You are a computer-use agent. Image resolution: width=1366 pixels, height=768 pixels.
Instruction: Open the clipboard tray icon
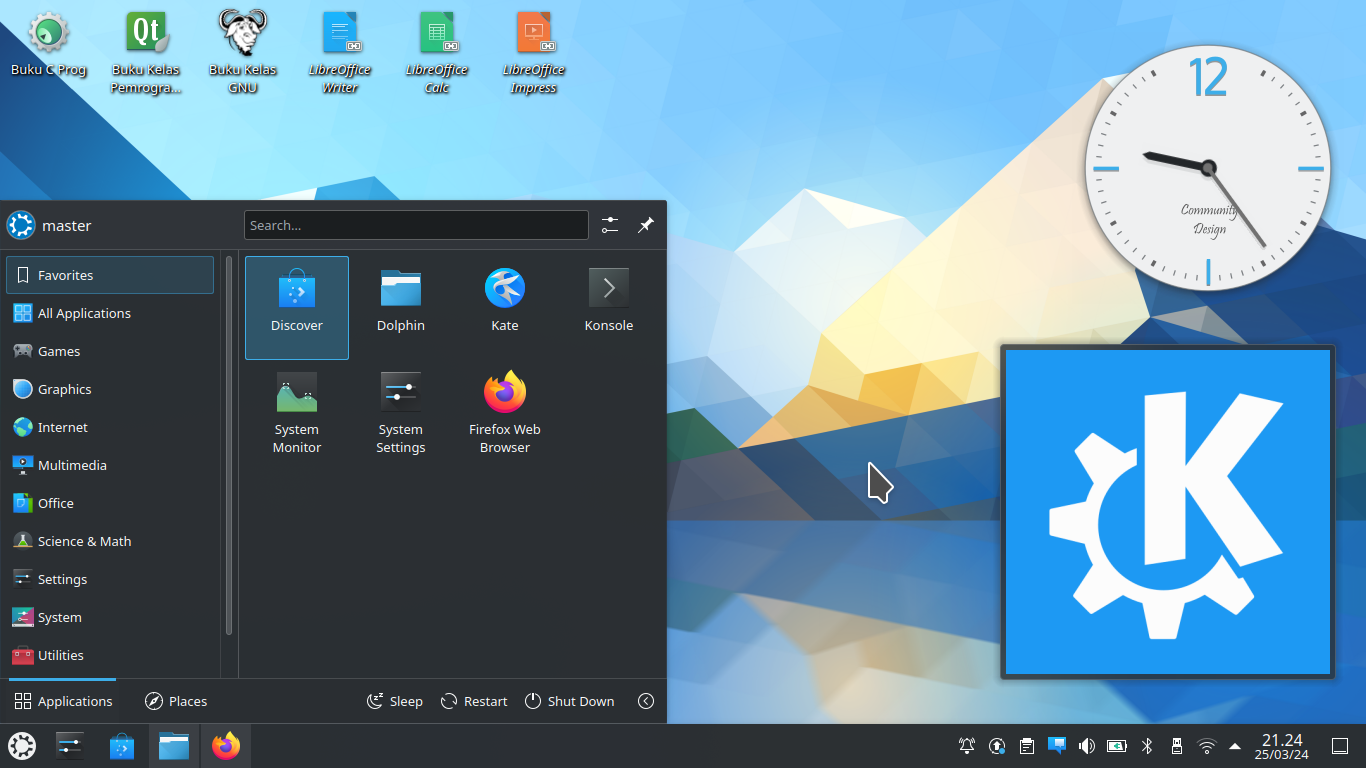(1027, 746)
